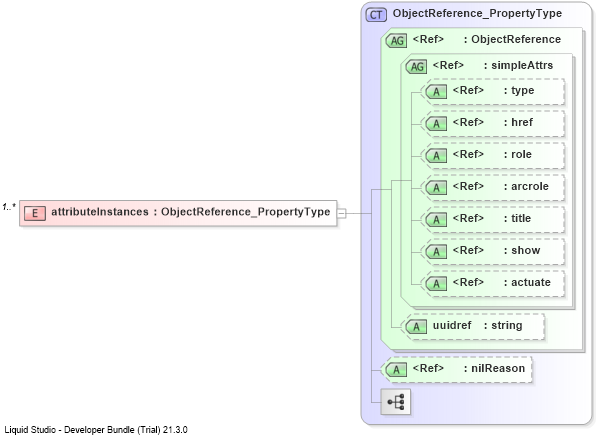
Task: Click the Liquid Studio Developer Bundle footer text
Action: click(96, 430)
